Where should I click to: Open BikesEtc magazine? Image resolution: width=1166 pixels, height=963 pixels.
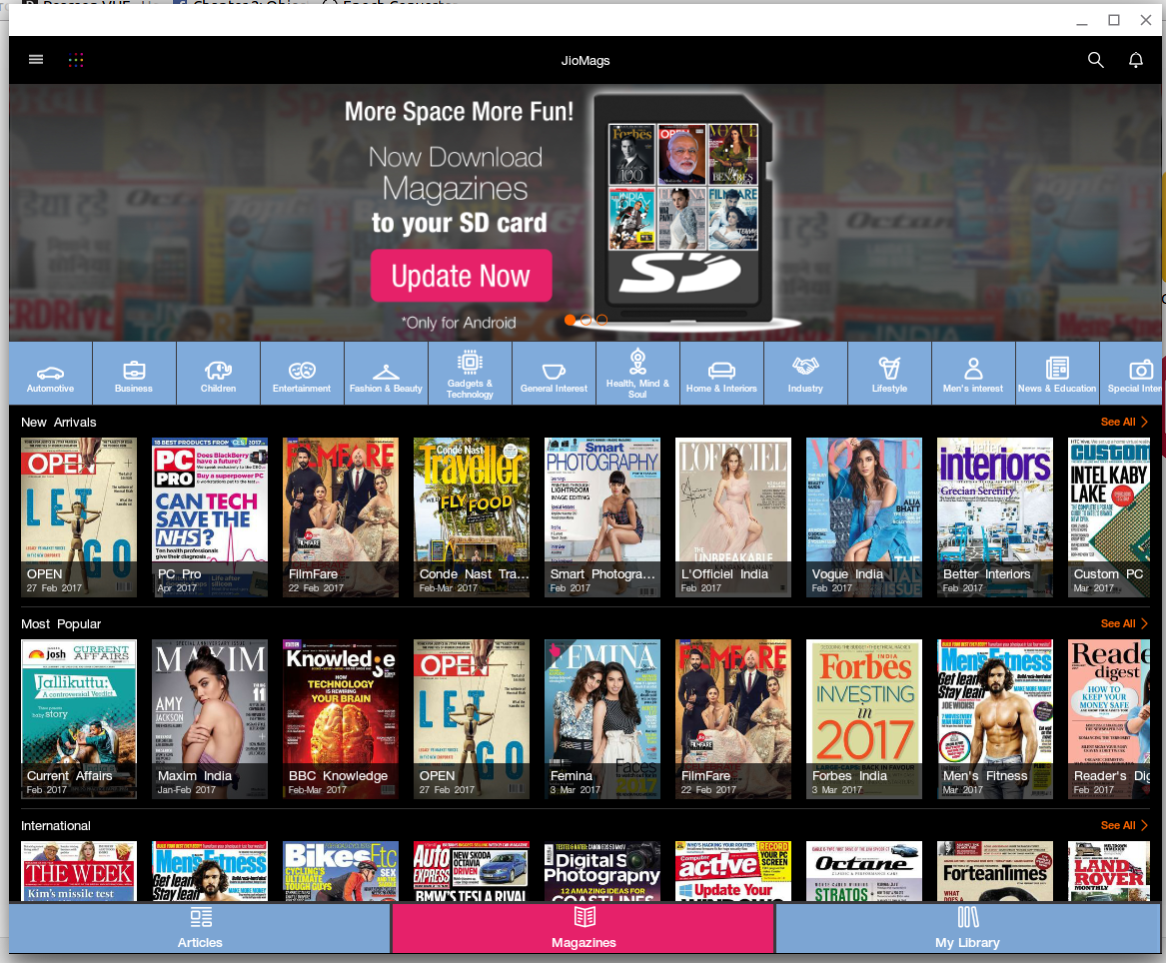tap(341, 872)
